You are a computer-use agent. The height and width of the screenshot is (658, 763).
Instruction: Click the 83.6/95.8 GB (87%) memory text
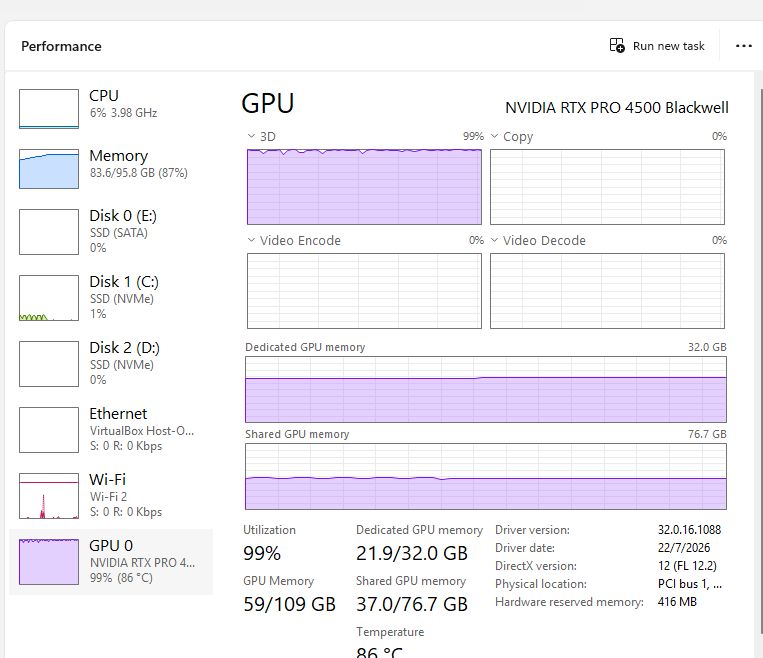[139, 173]
